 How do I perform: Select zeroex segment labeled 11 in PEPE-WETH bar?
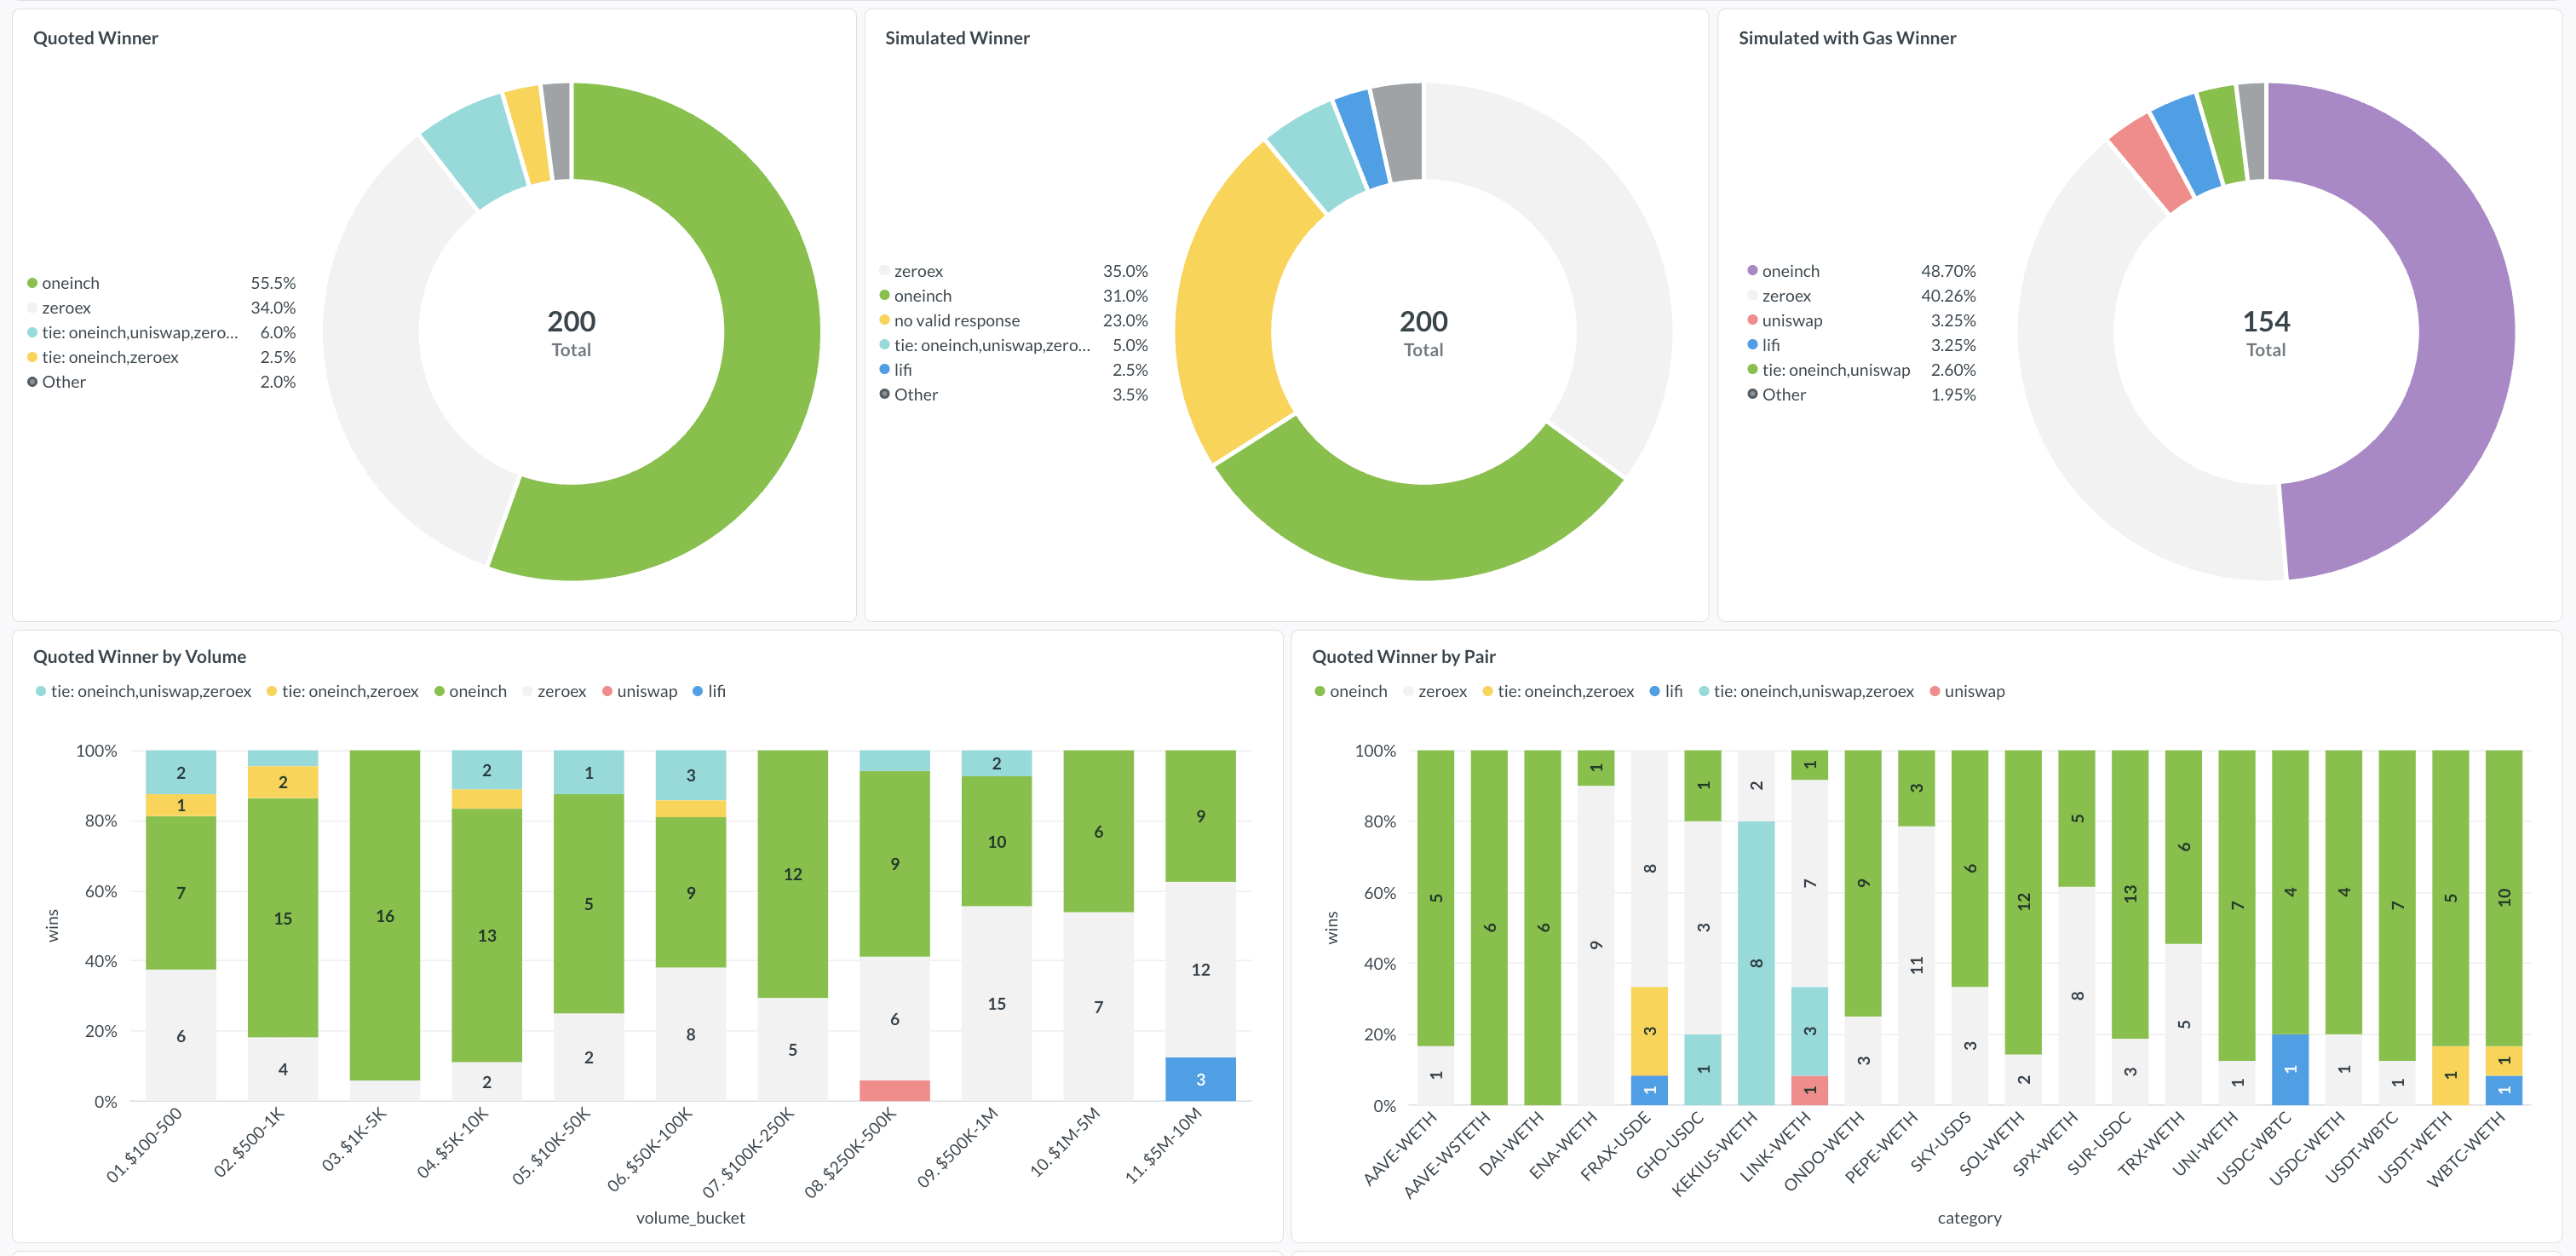pyautogui.click(x=1916, y=965)
